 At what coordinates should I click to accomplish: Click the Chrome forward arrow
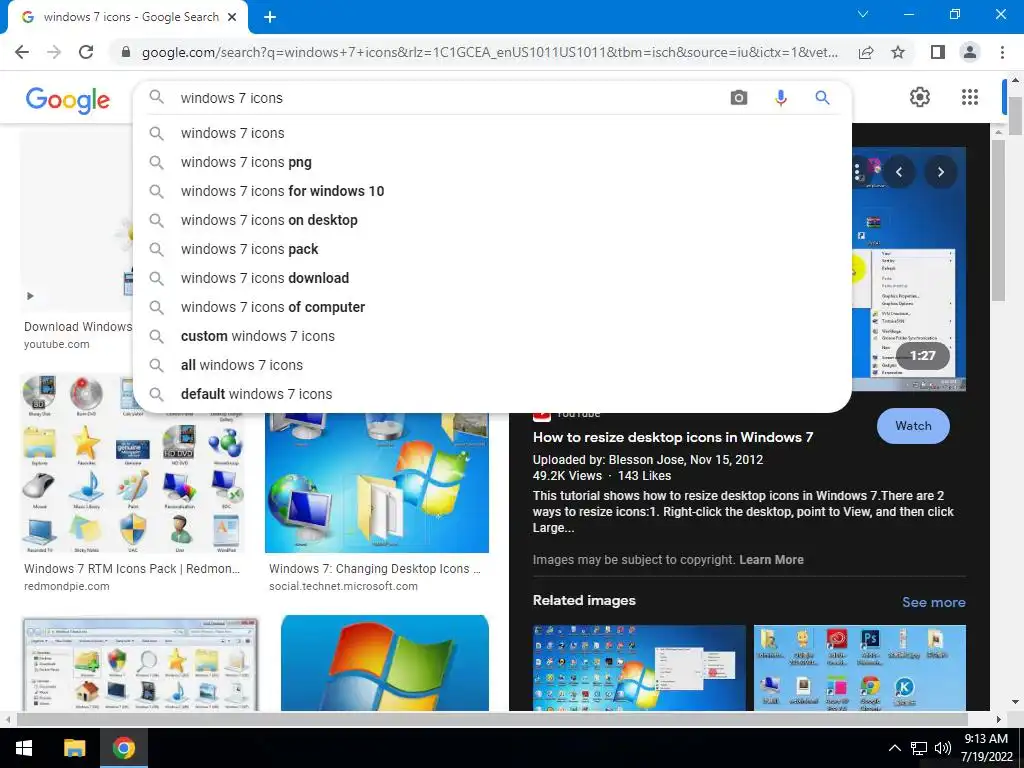[x=54, y=52]
